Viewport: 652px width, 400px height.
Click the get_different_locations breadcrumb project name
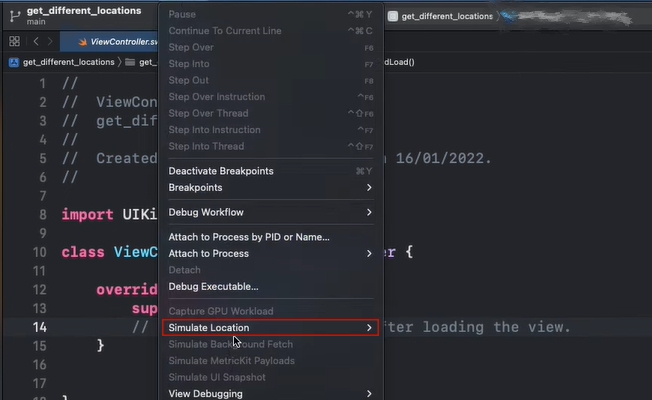[69, 62]
